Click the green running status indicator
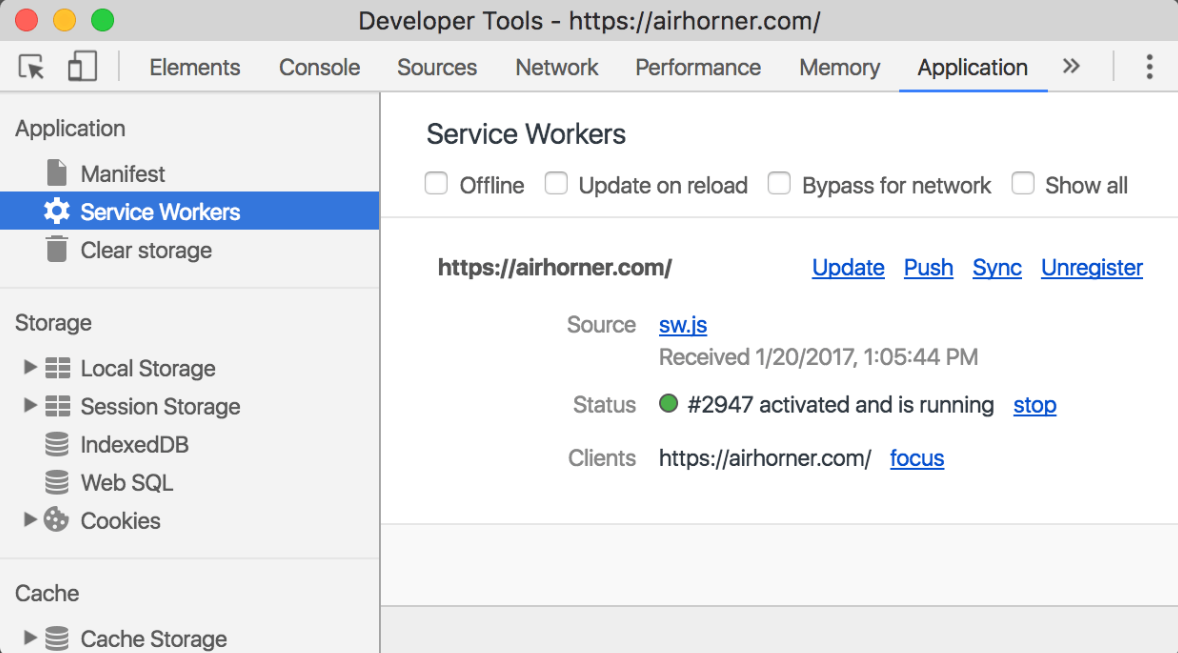The width and height of the screenshot is (1178, 653). [x=668, y=404]
